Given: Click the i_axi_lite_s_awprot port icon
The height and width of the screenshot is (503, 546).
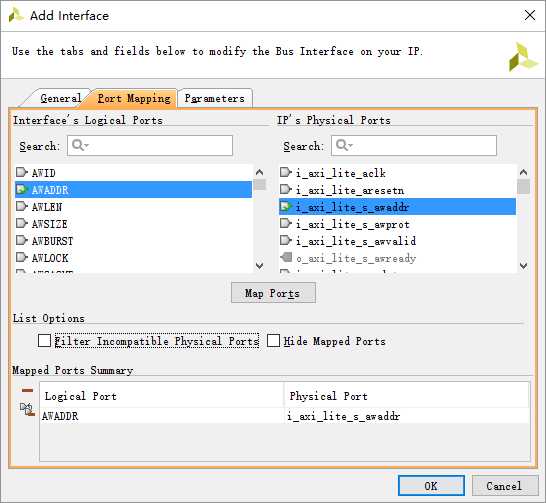Looking at the screenshot, I should pos(286,223).
